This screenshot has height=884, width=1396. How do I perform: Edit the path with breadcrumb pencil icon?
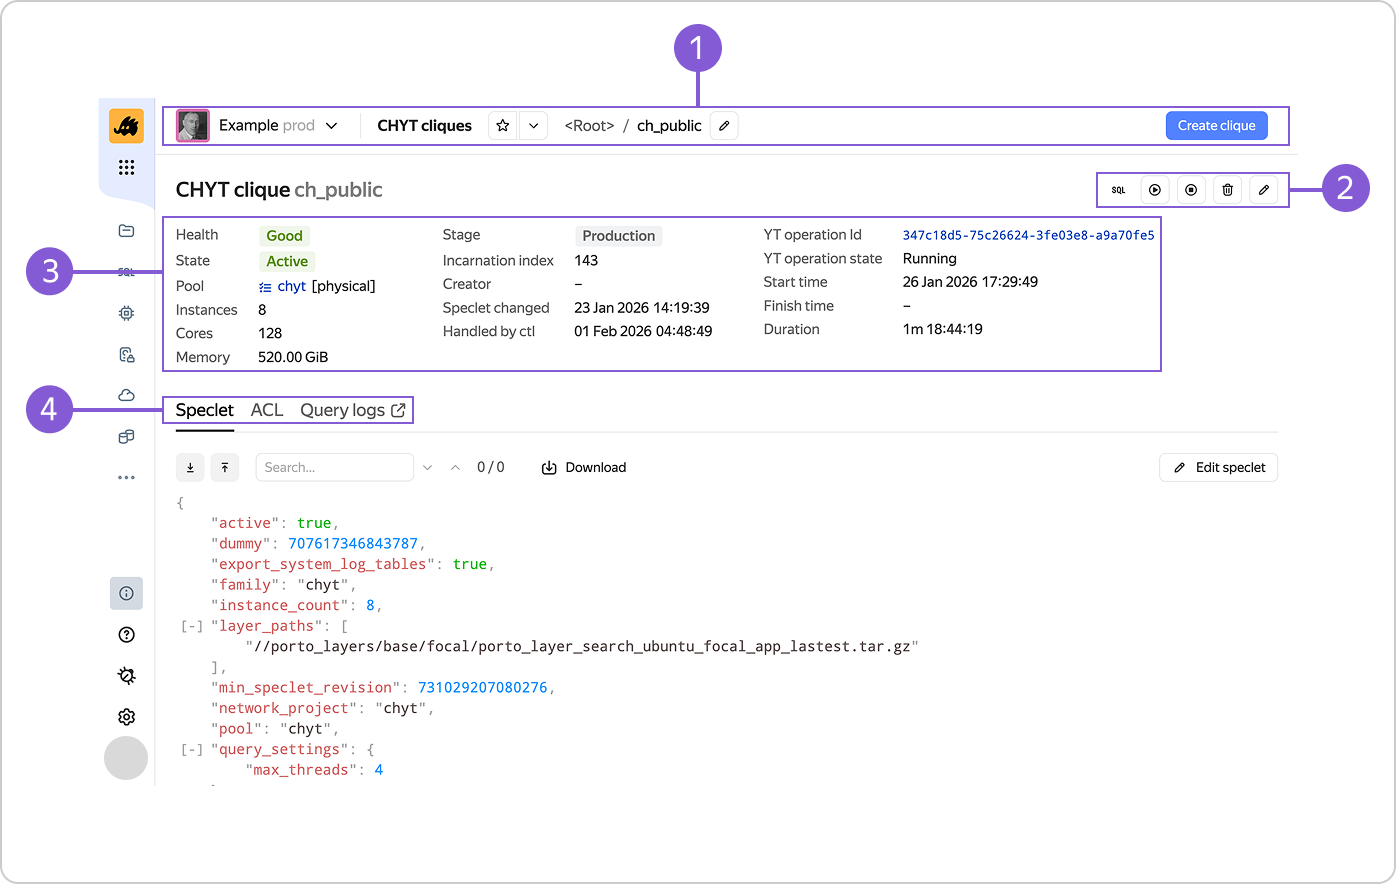coord(724,126)
